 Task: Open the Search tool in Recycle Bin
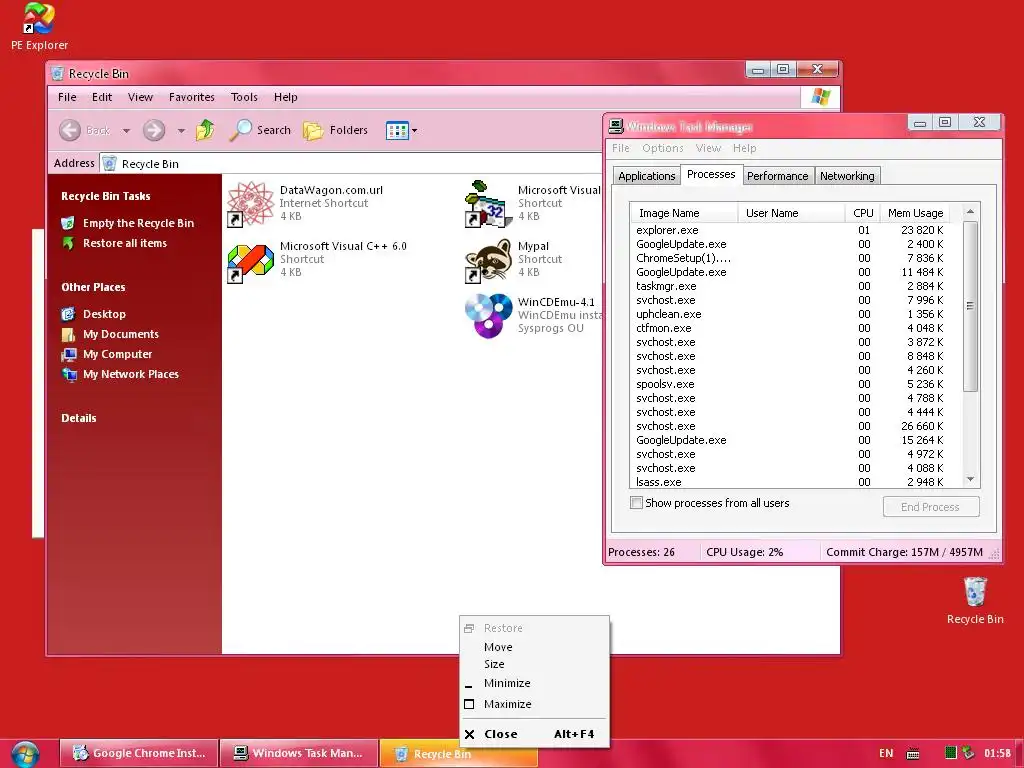click(x=260, y=130)
